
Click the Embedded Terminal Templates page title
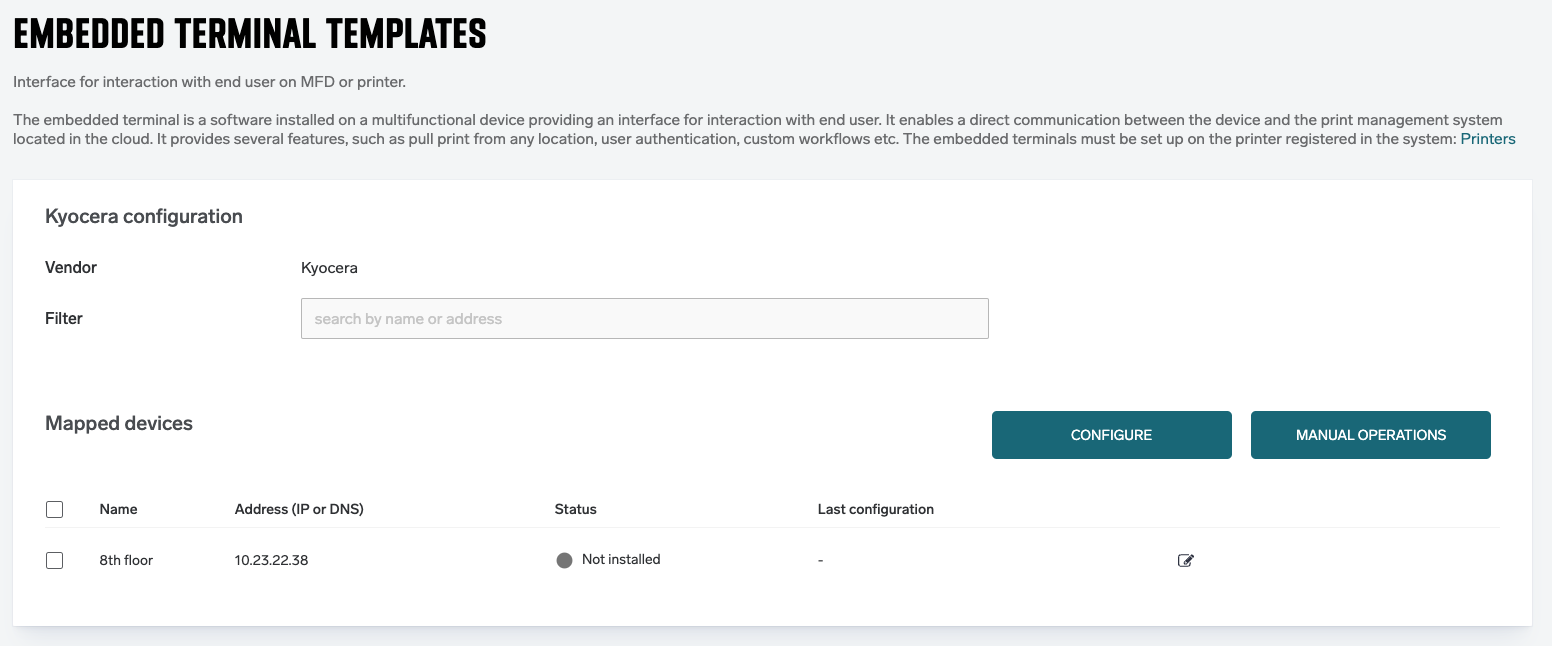point(250,34)
